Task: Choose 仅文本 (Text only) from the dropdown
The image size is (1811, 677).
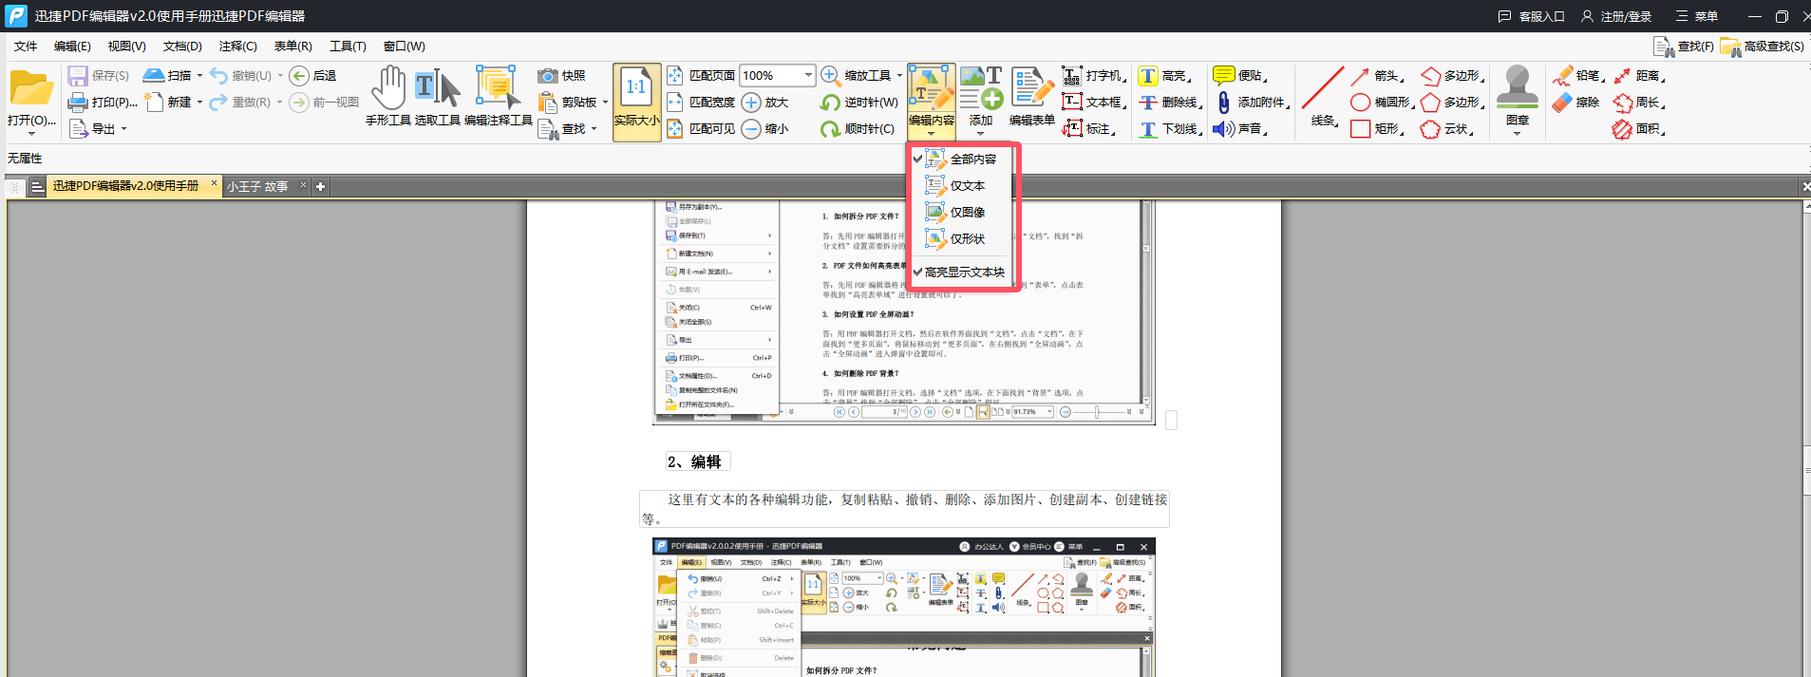Action: [x=963, y=186]
